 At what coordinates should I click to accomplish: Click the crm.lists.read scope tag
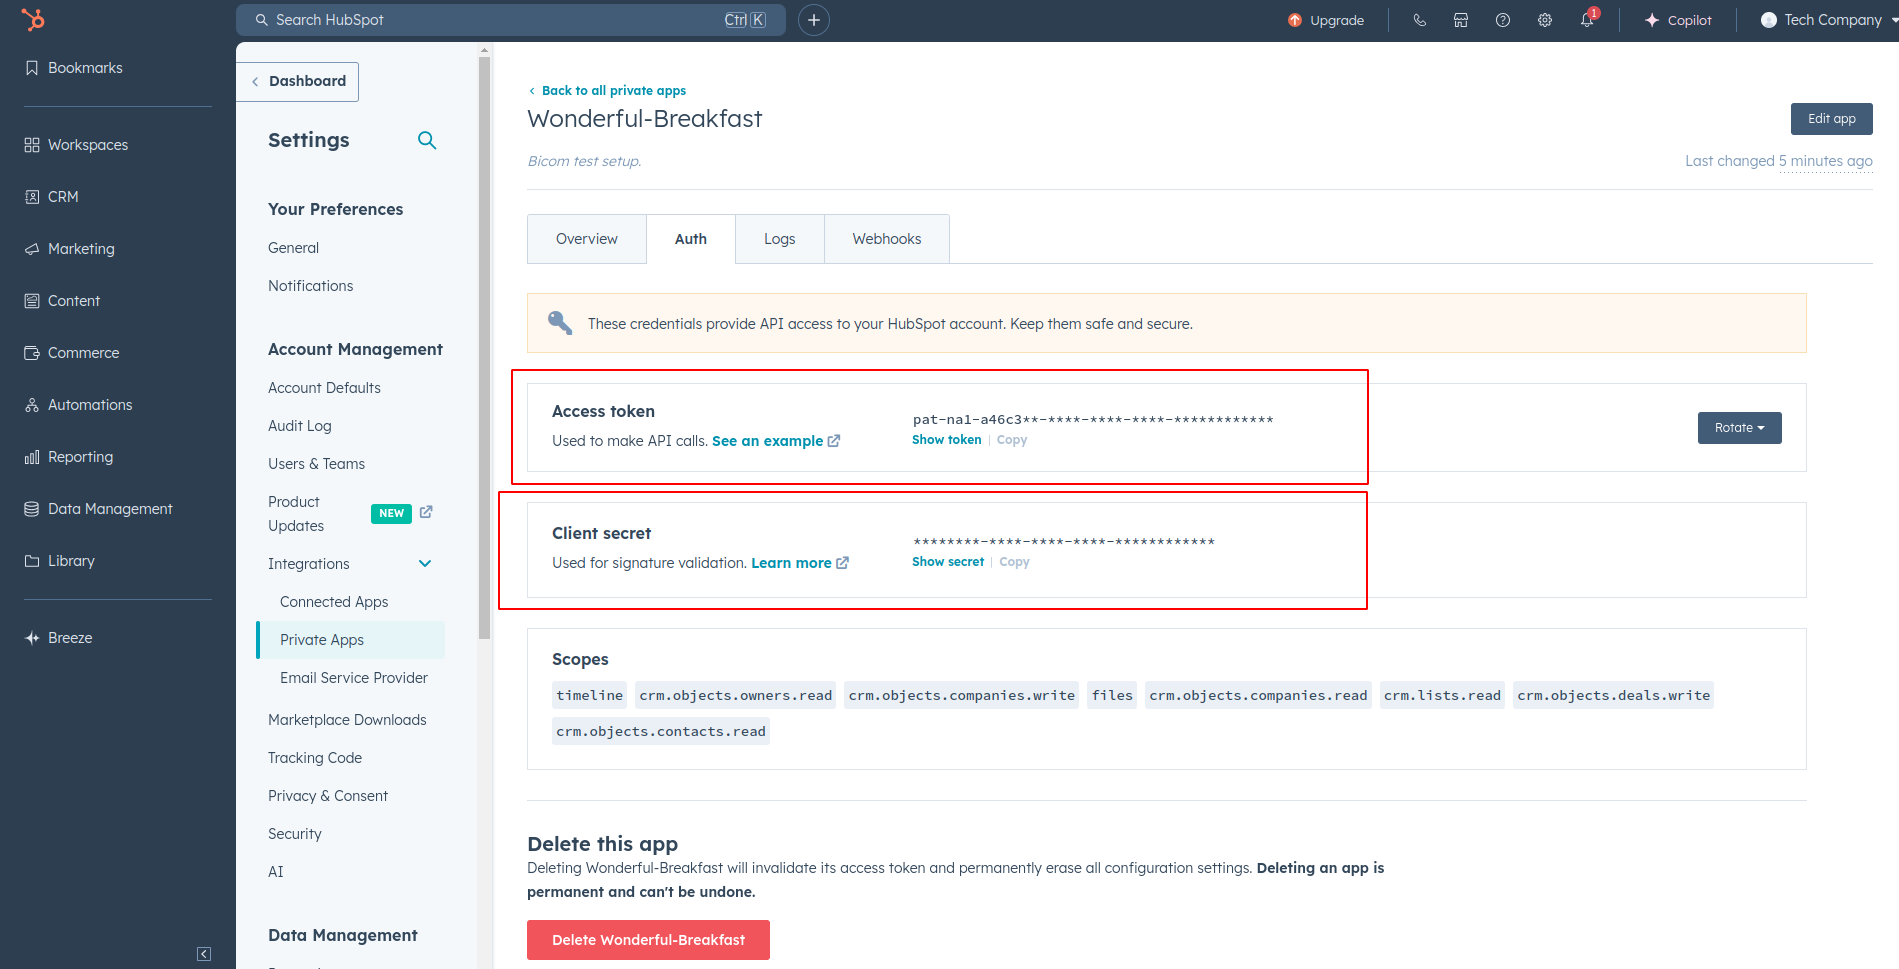pyautogui.click(x=1442, y=696)
